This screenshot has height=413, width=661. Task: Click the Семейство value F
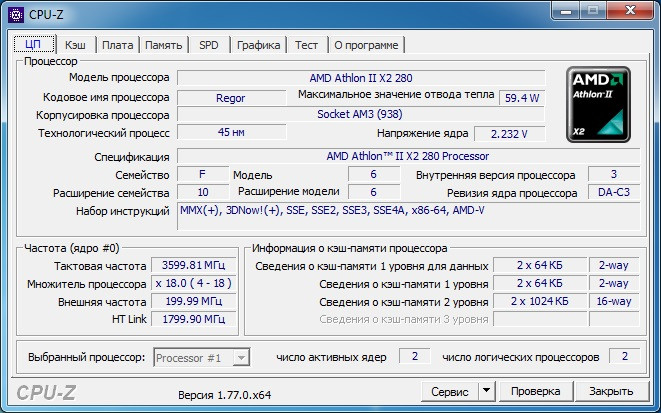click(202, 174)
